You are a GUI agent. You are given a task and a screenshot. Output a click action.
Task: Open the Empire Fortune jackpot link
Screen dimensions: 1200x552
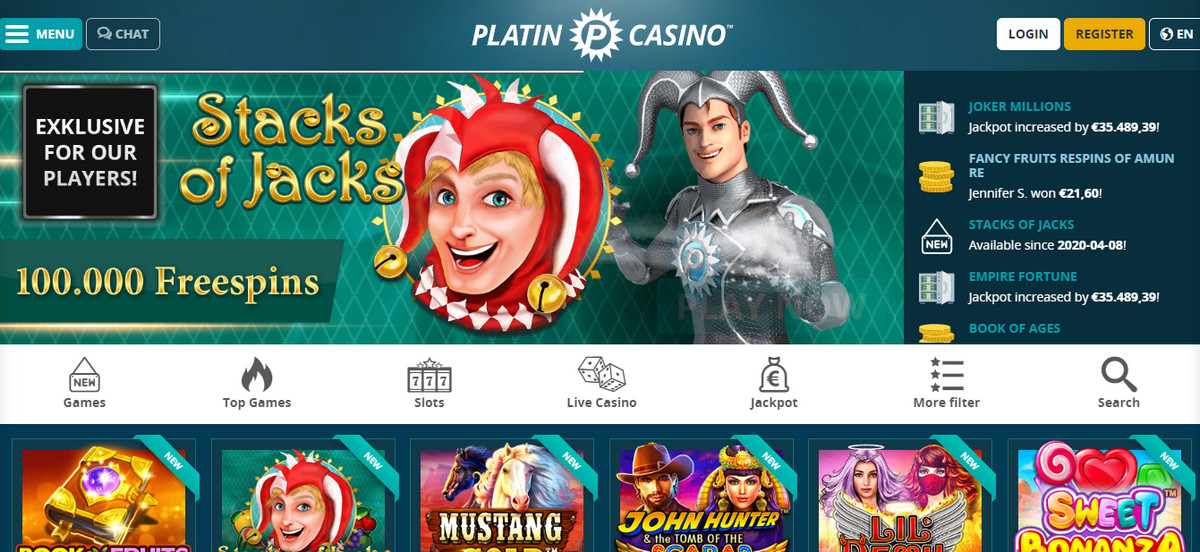point(1022,276)
